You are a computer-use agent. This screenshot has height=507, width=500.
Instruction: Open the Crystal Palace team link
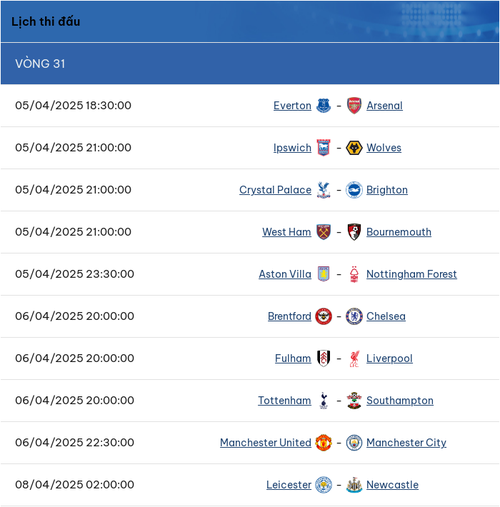click(275, 190)
